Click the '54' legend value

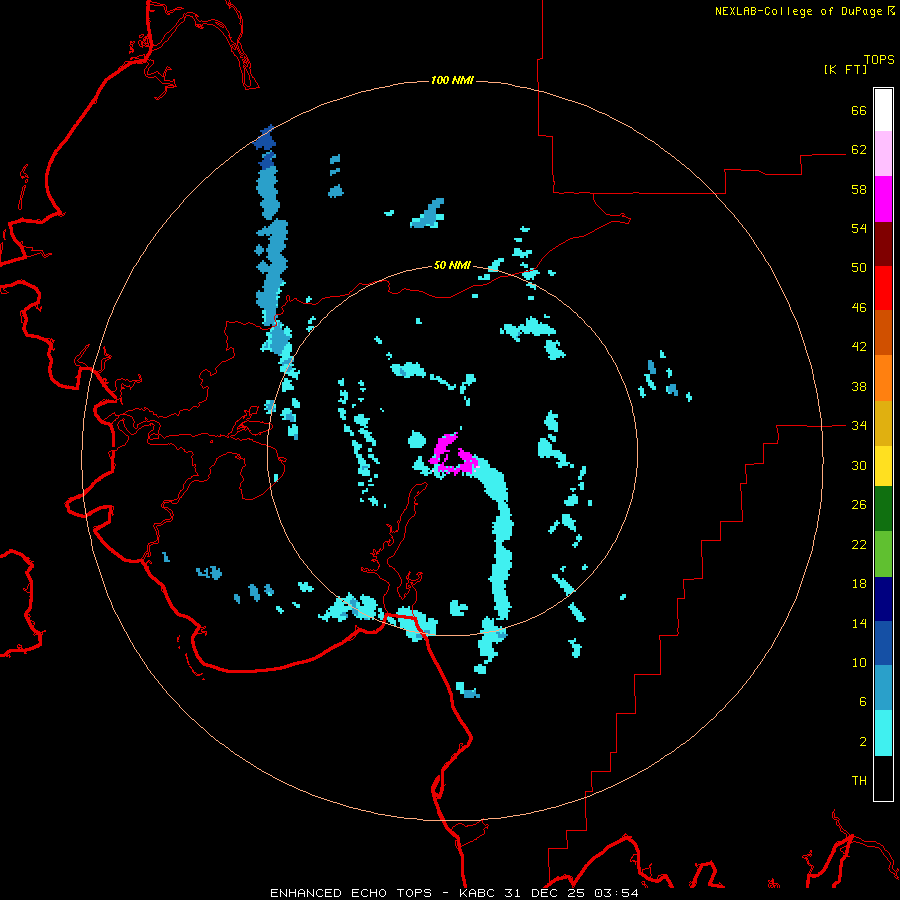click(x=859, y=228)
